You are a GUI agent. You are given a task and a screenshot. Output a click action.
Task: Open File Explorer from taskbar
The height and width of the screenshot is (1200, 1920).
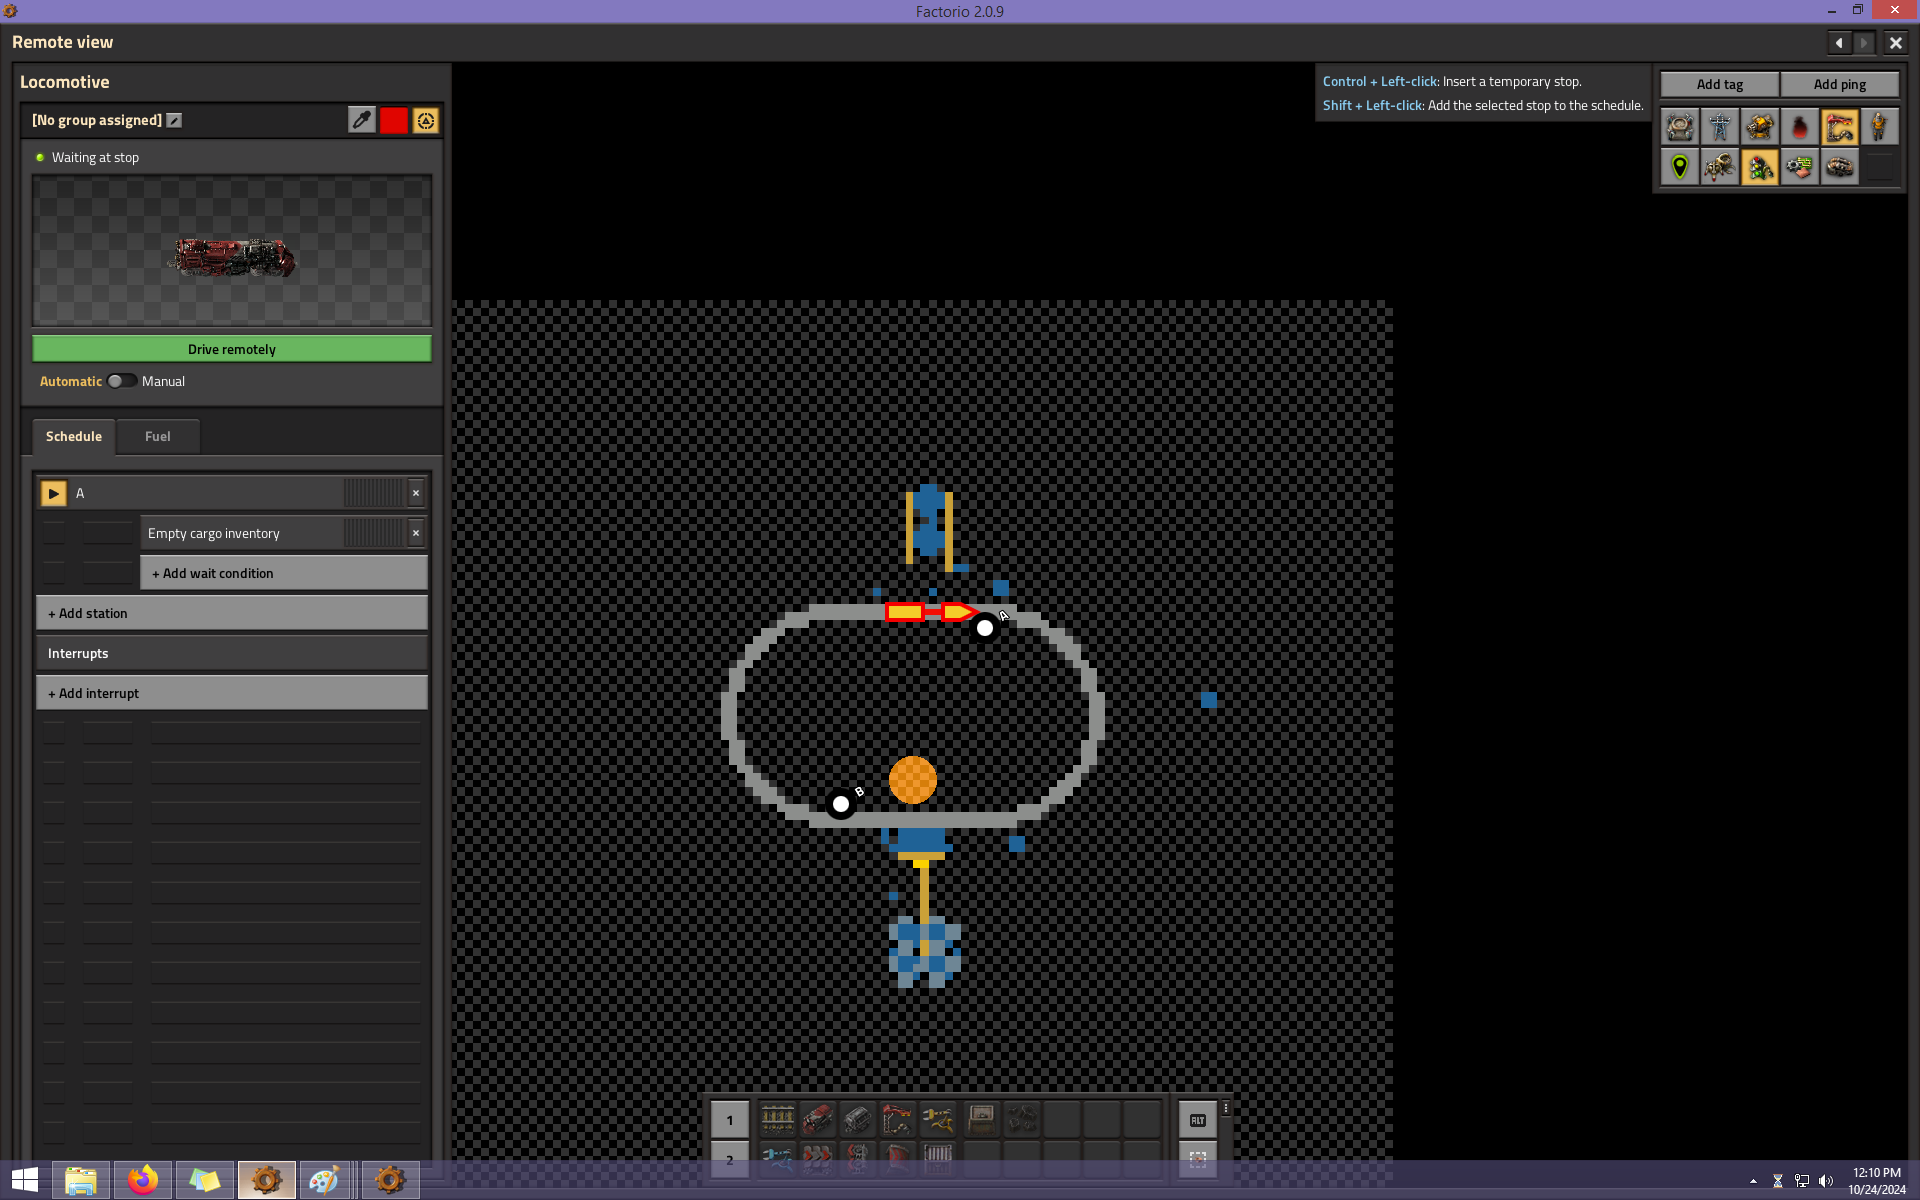81,1181
